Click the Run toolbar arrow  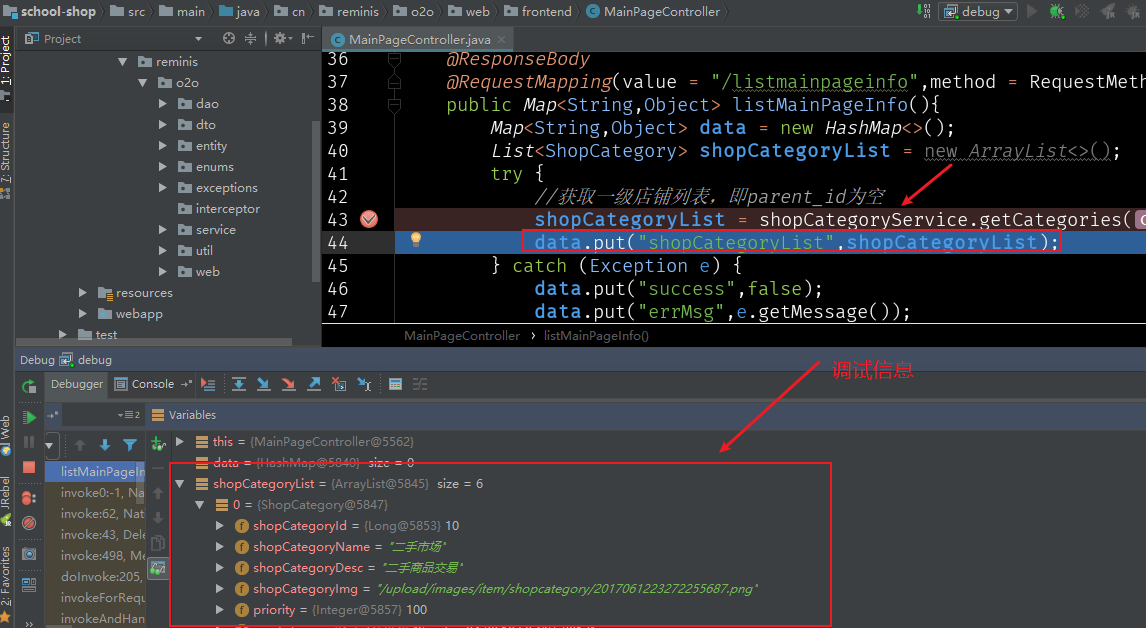(1032, 11)
